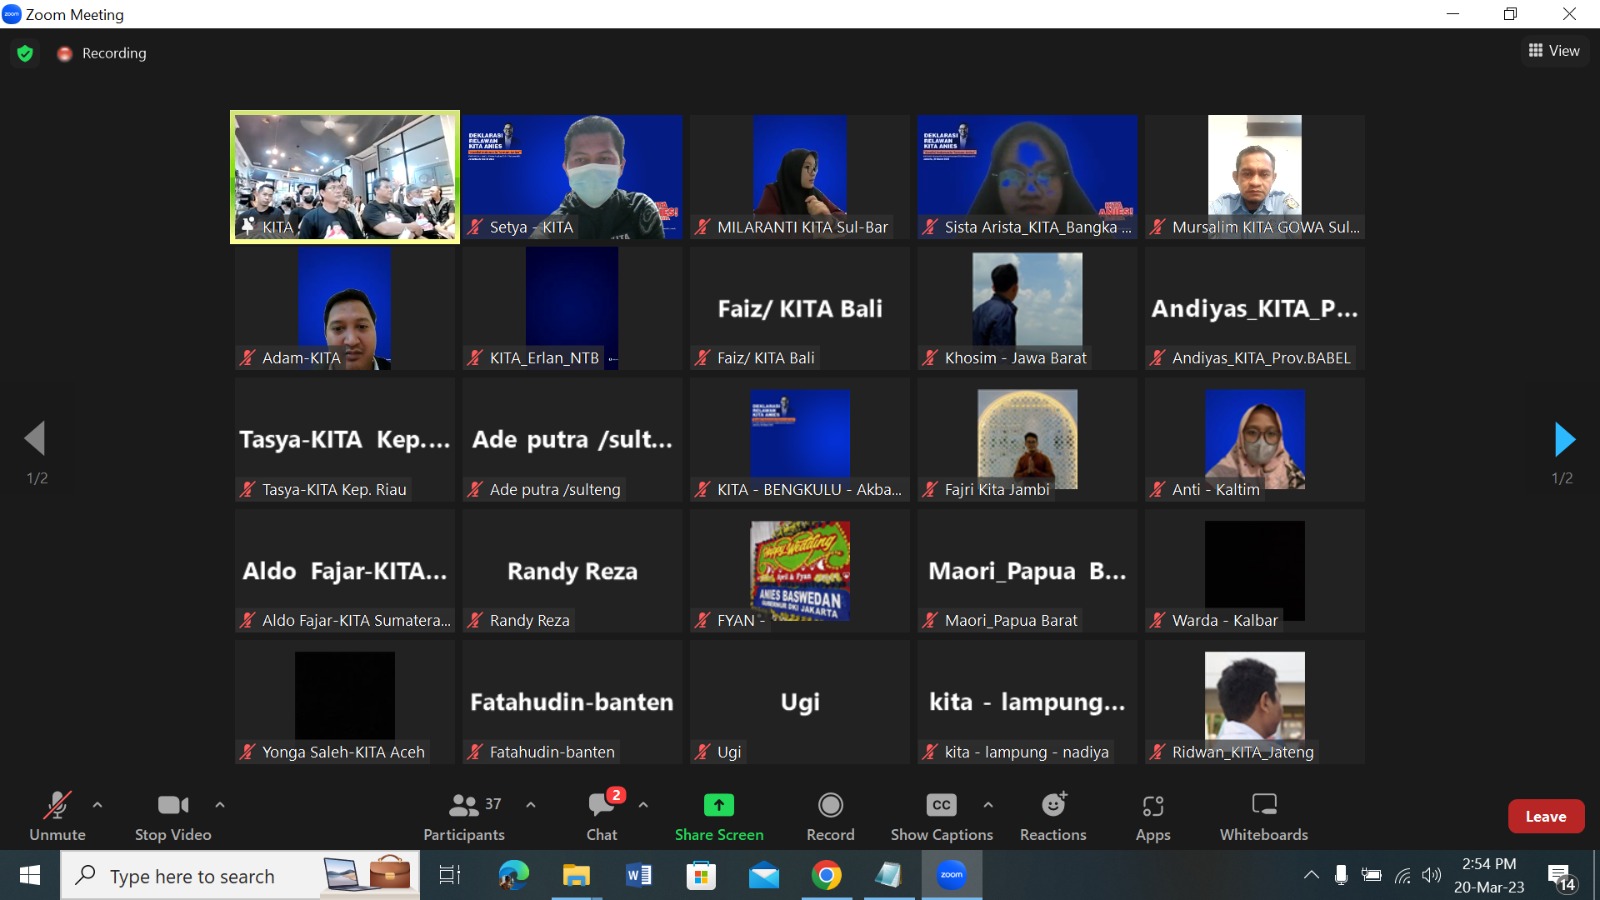Stop Video camera toggle
This screenshot has height=900, width=1600.
[x=173, y=805]
